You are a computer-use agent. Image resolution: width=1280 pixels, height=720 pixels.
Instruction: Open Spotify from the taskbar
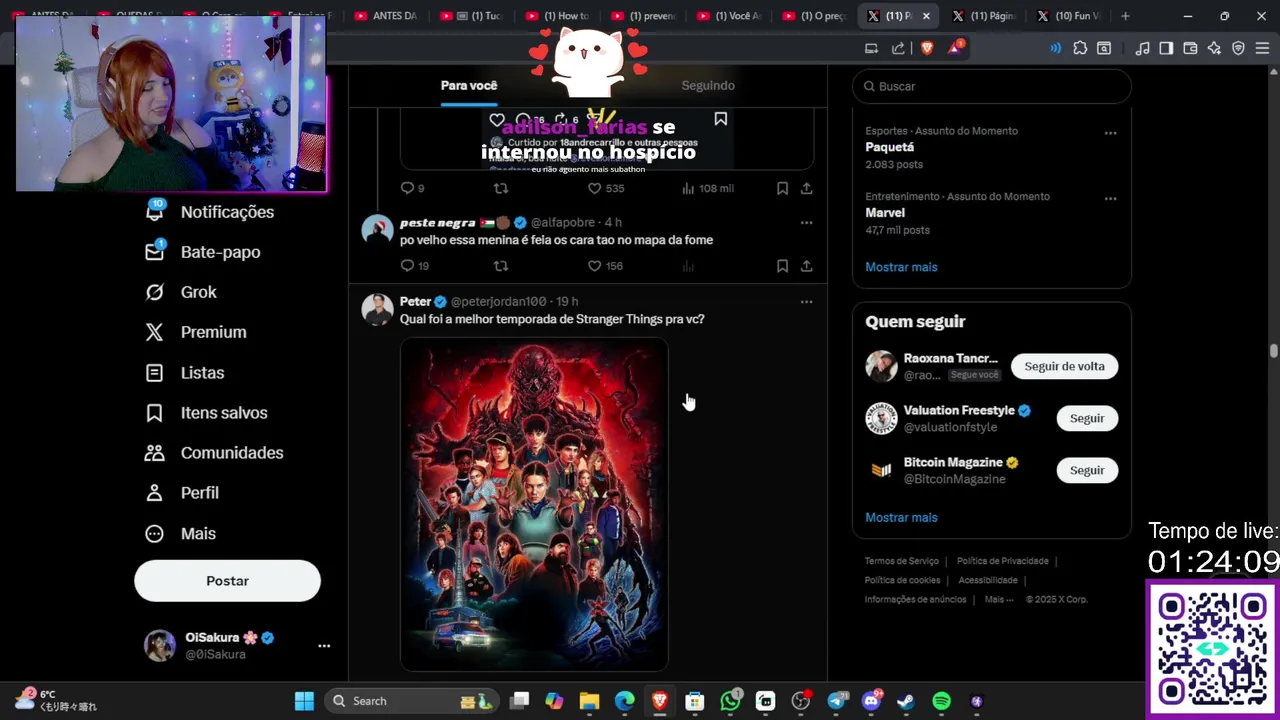[941, 701]
